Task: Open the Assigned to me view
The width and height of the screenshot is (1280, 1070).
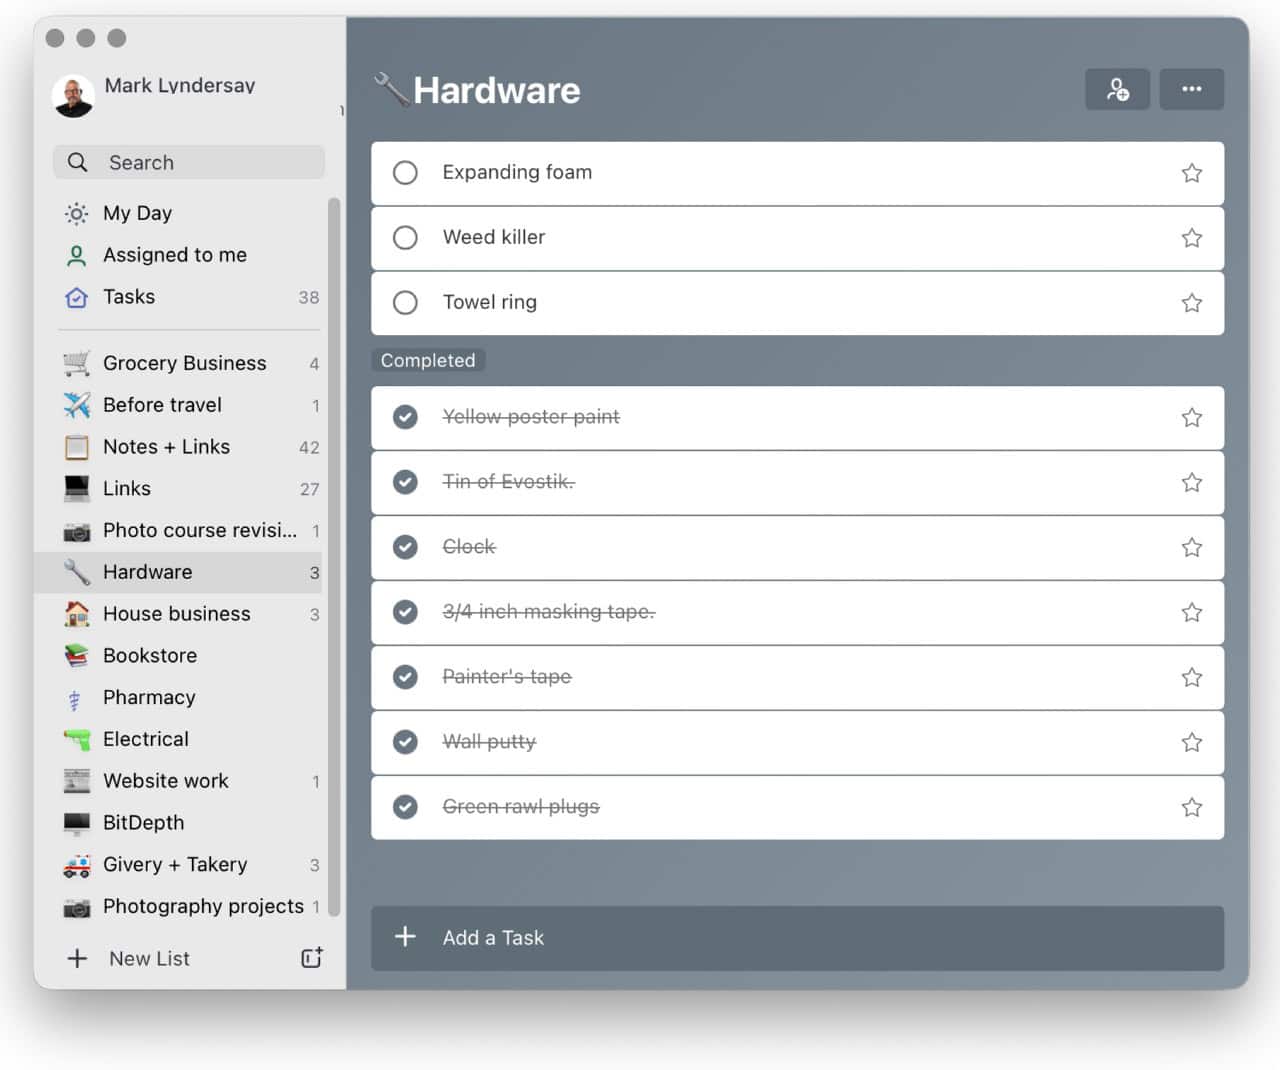Action: click(x=174, y=255)
